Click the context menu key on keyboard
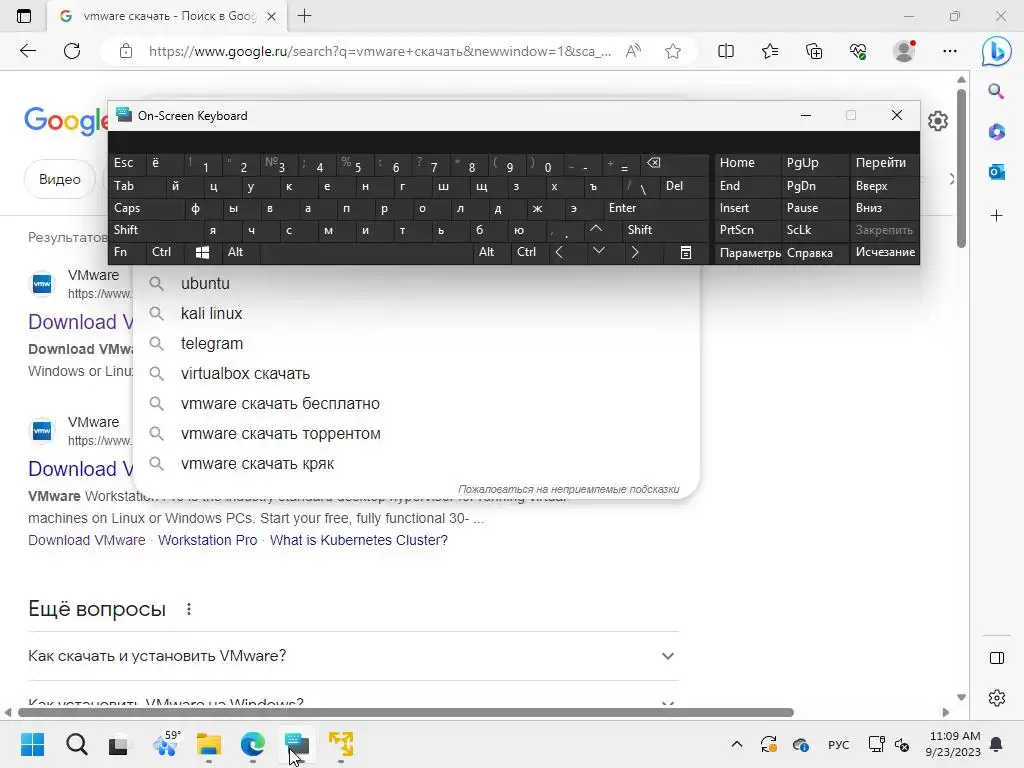 pyautogui.click(x=686, y=253)
